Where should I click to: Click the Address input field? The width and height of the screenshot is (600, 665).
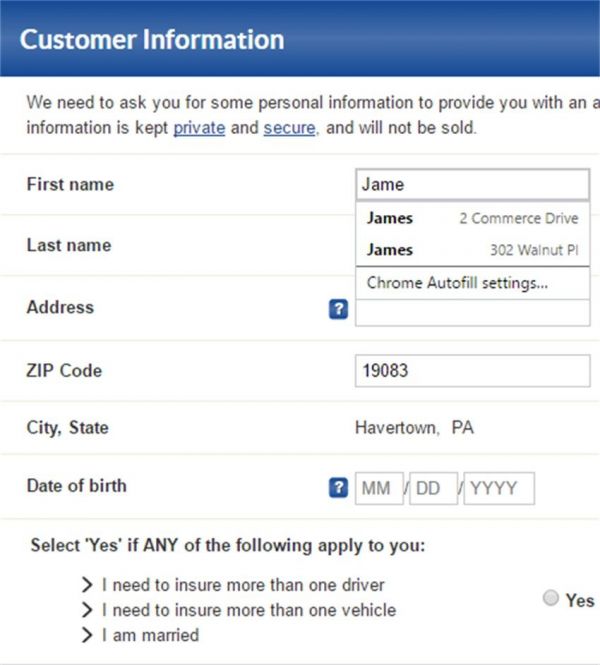point(472,313)
